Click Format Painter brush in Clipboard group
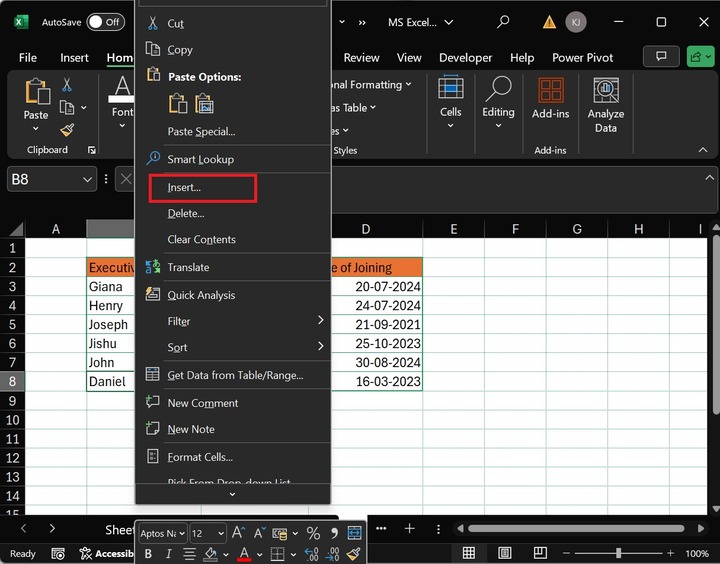Screen dimensions: 720x564 pos(67,130)
